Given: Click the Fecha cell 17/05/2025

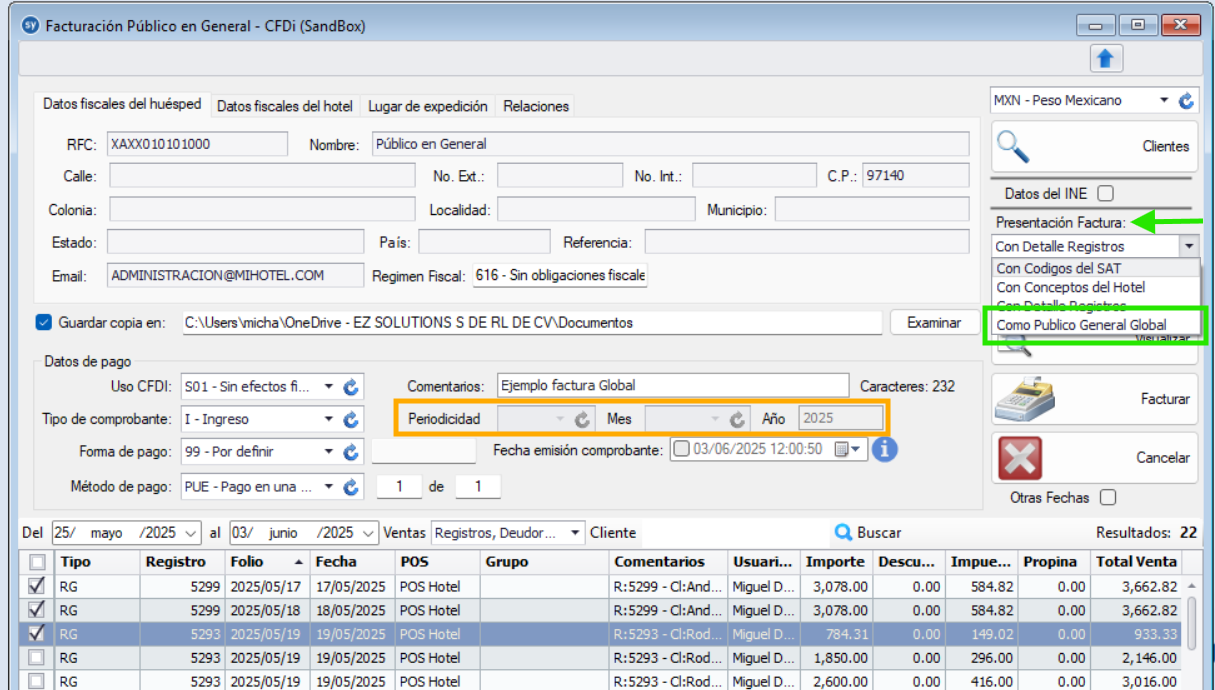Looking at the screenshot, I should point(351,586).
